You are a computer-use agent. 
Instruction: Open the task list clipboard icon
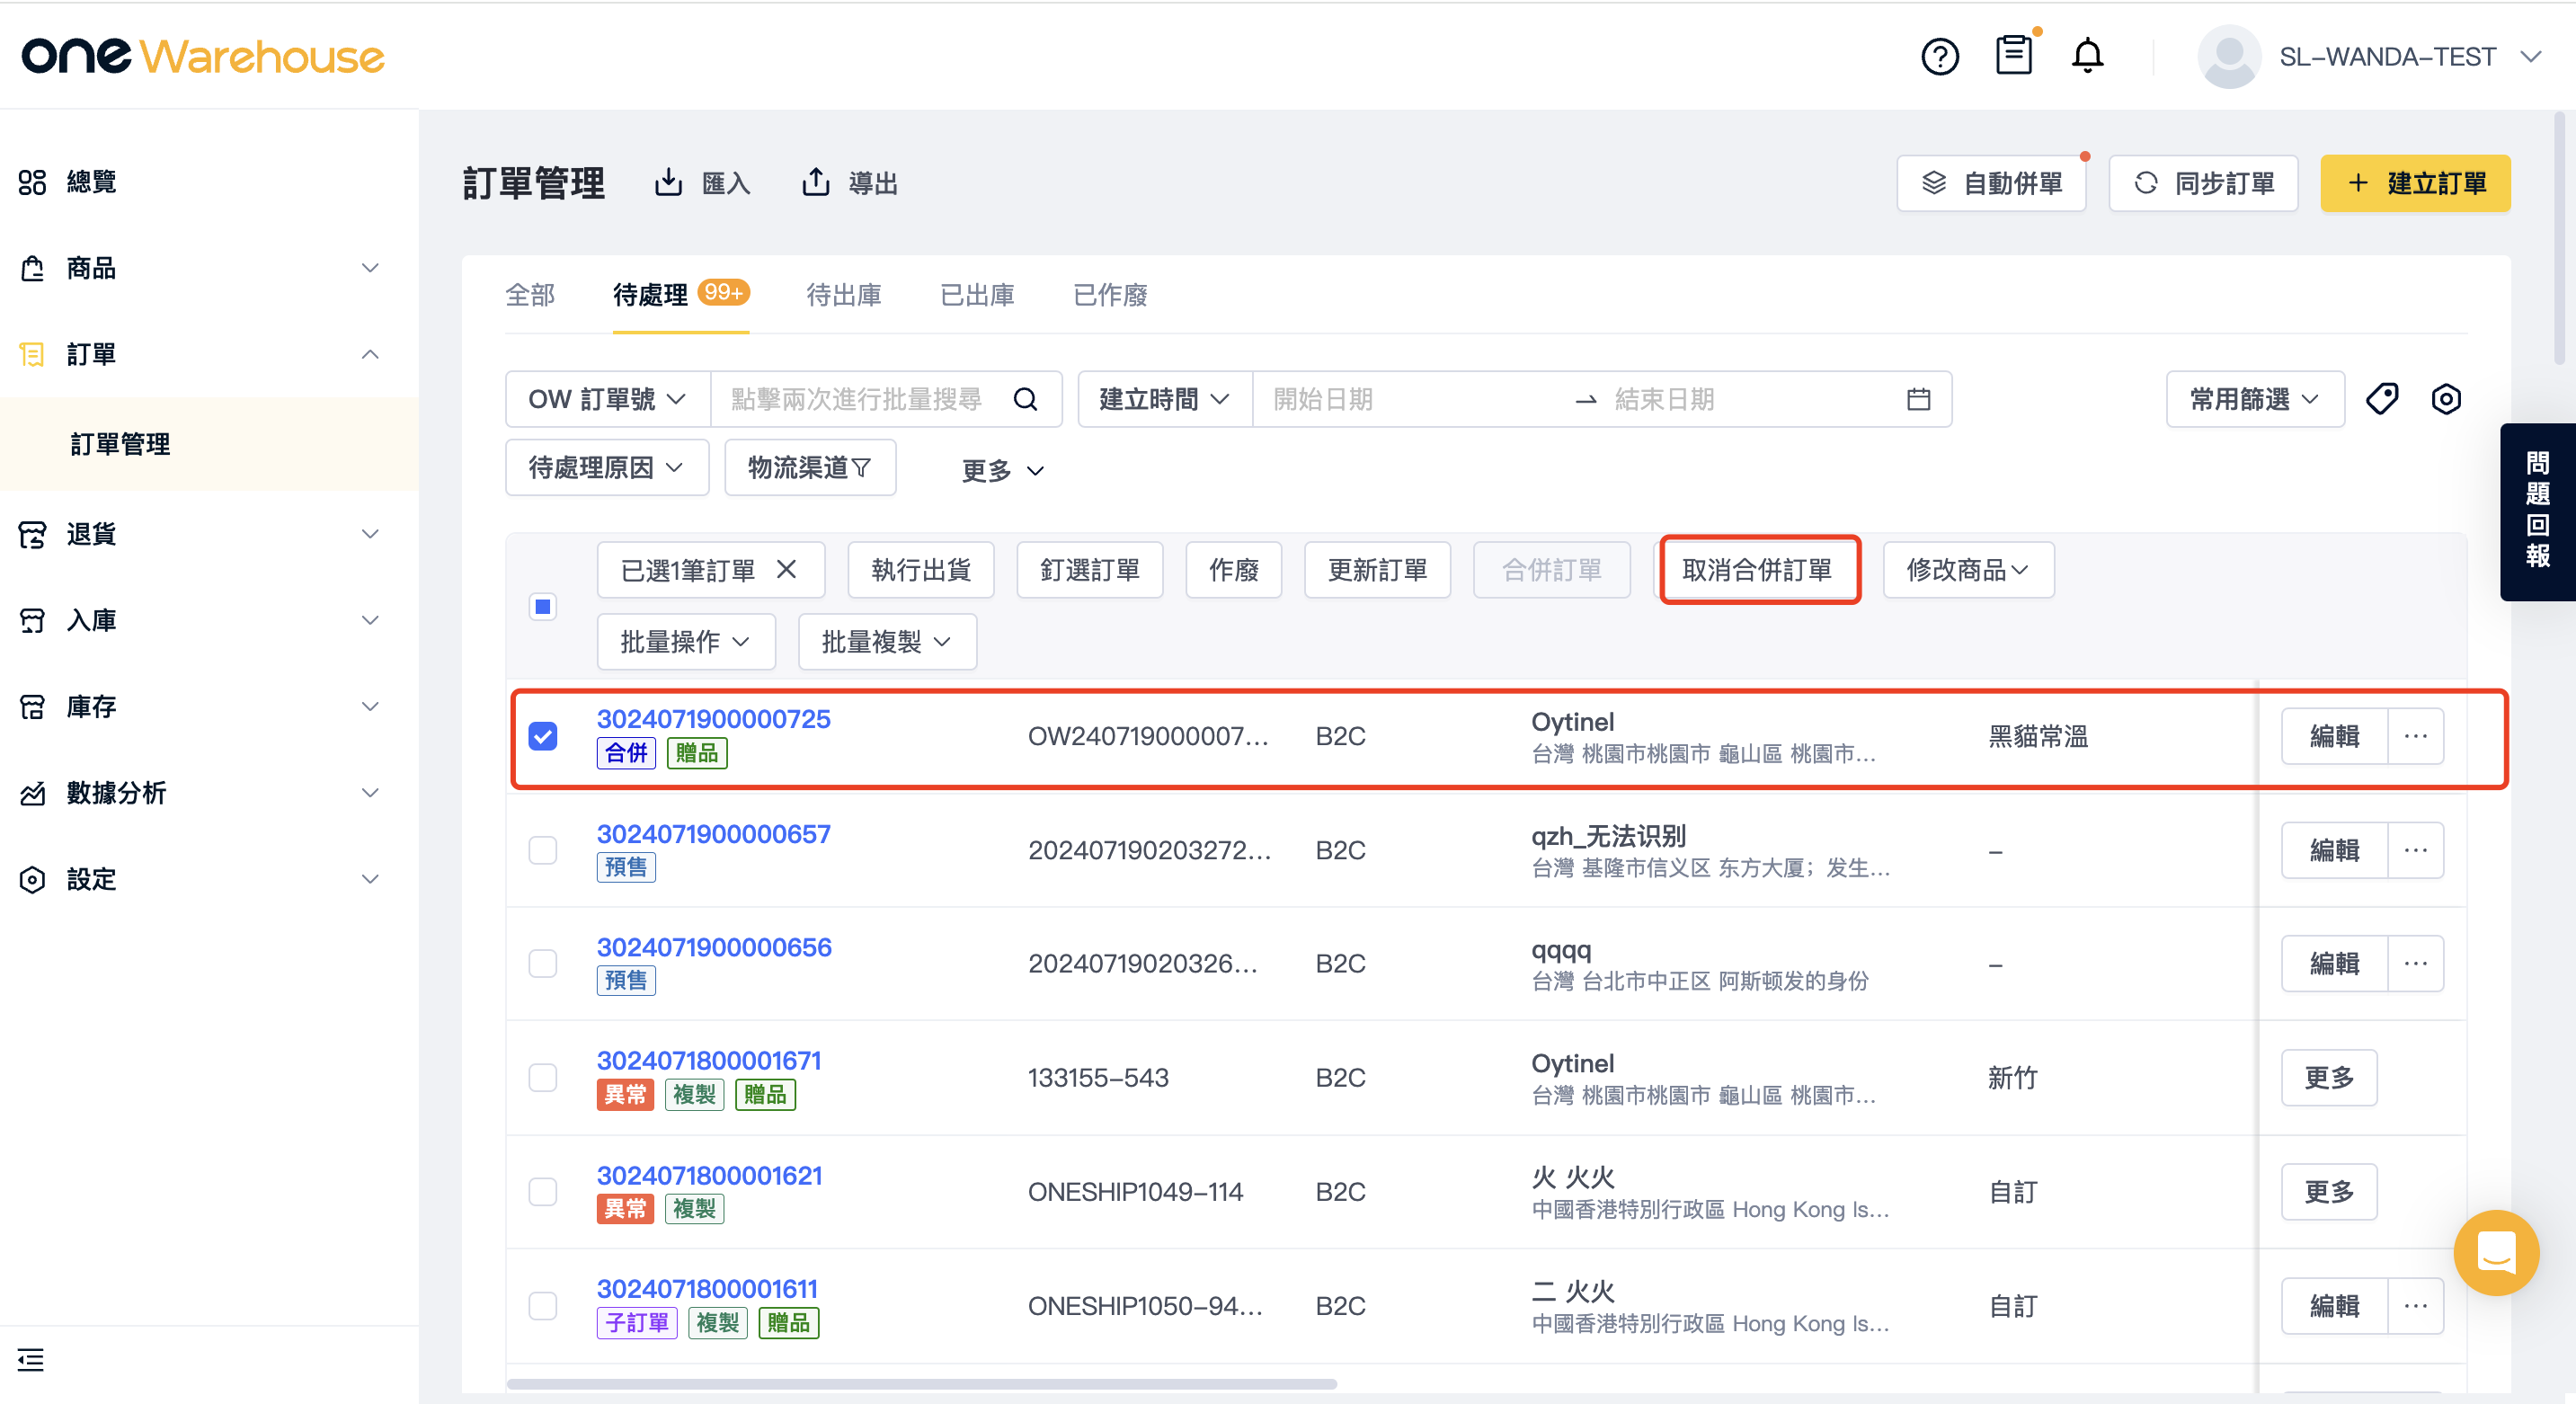(2013, 55)
